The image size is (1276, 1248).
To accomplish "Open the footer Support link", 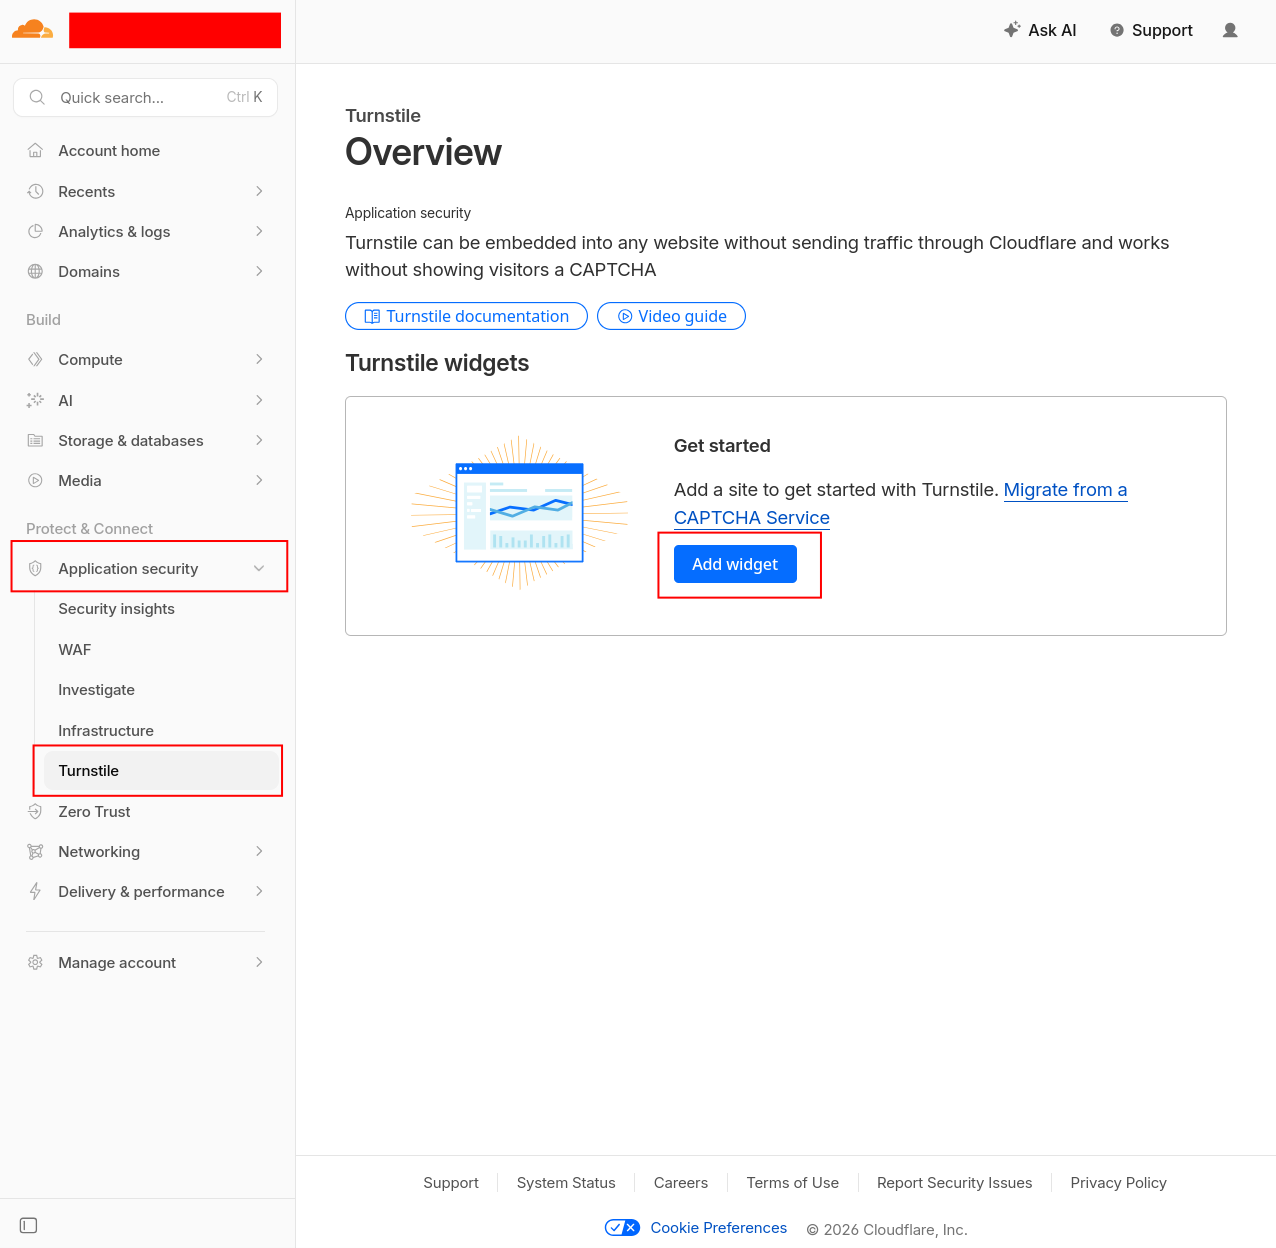I will 451,1183.
